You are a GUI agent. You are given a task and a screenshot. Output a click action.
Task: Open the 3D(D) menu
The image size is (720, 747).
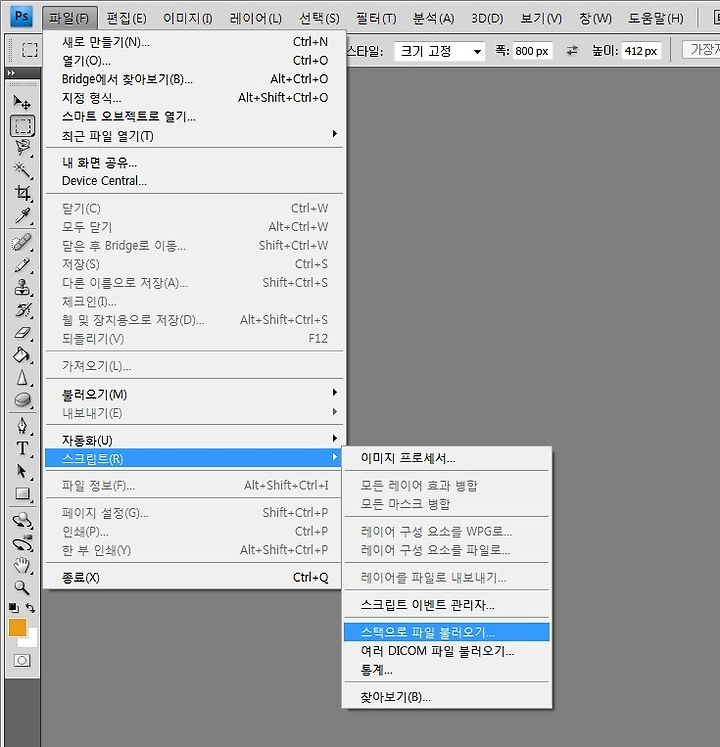[487, 19]
